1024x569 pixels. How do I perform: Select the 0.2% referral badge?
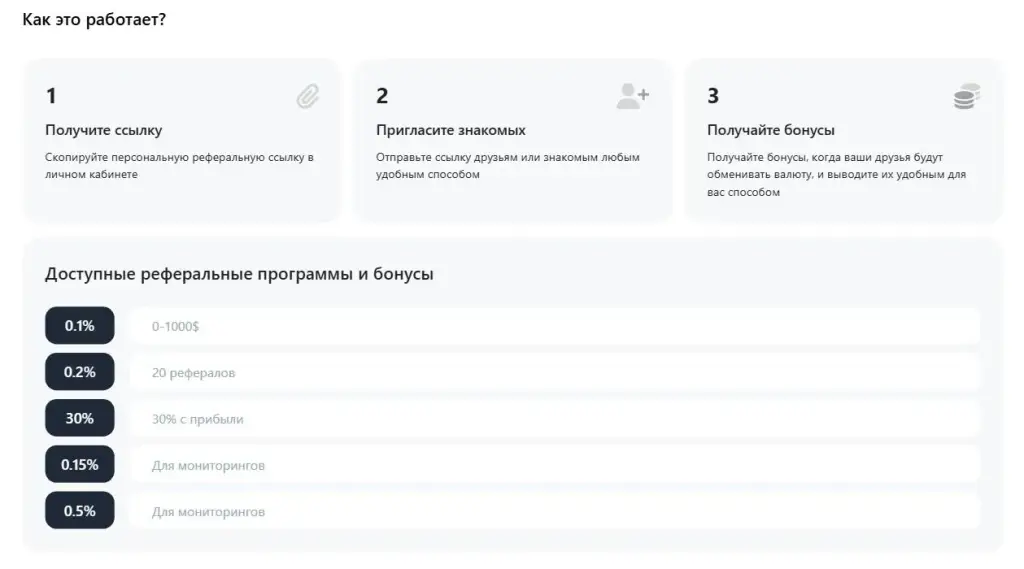(x=80, y=372)
